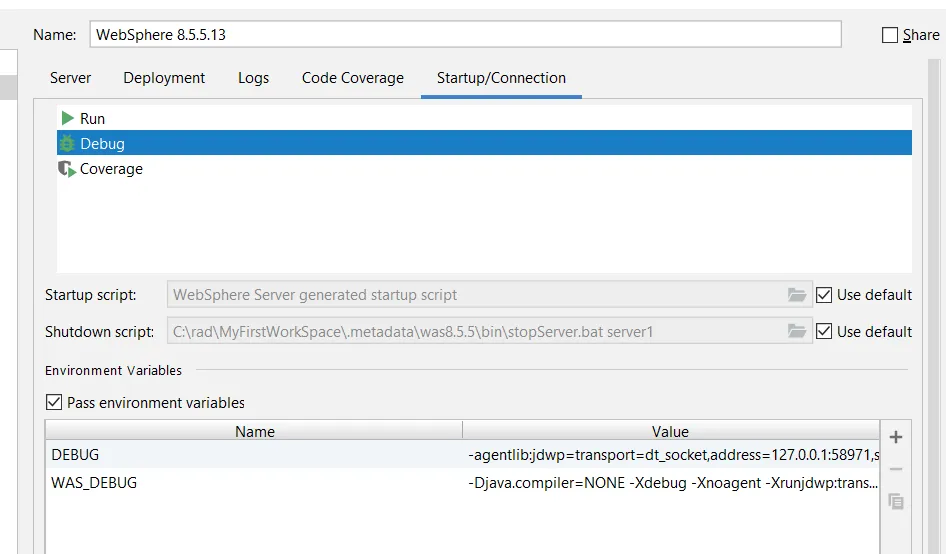Toggle Use default for Startup script

[824, 295]
